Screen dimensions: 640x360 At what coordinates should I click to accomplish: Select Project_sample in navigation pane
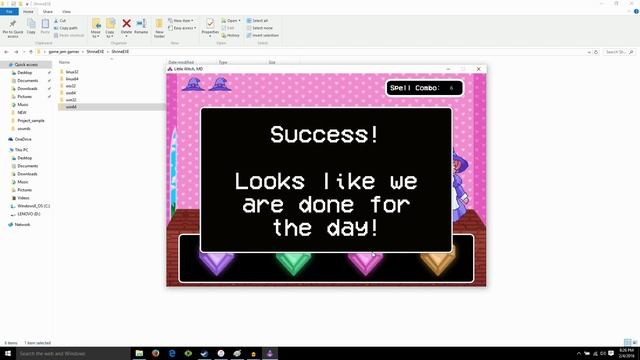tap(31, 120)
